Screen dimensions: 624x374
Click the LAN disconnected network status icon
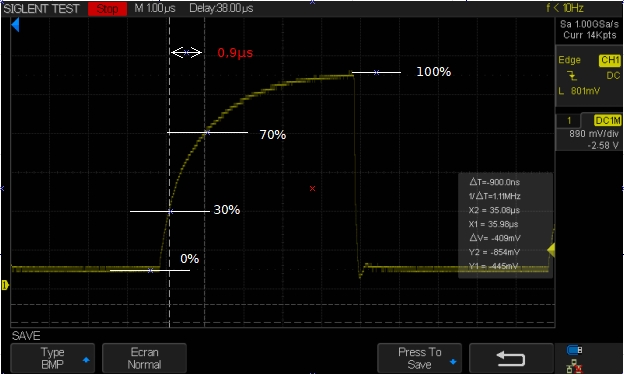pyautogui.click(x=574, y=366)
